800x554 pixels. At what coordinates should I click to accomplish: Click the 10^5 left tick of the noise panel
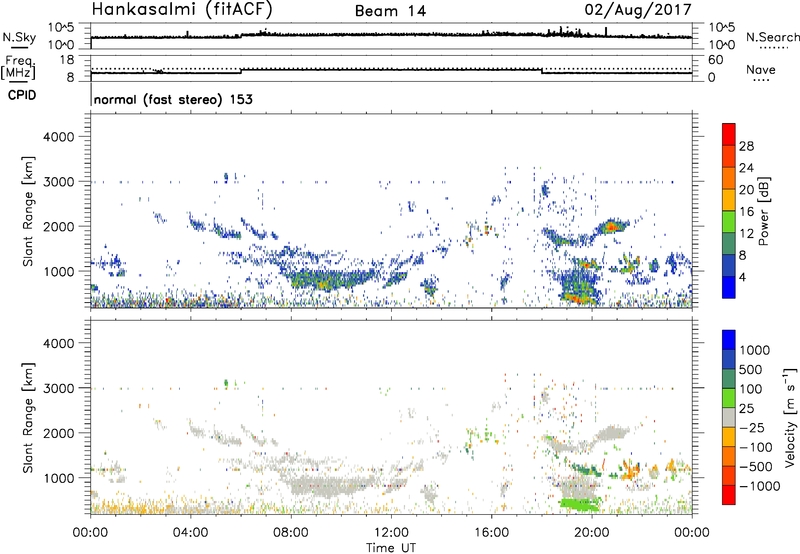coord(61,28)
